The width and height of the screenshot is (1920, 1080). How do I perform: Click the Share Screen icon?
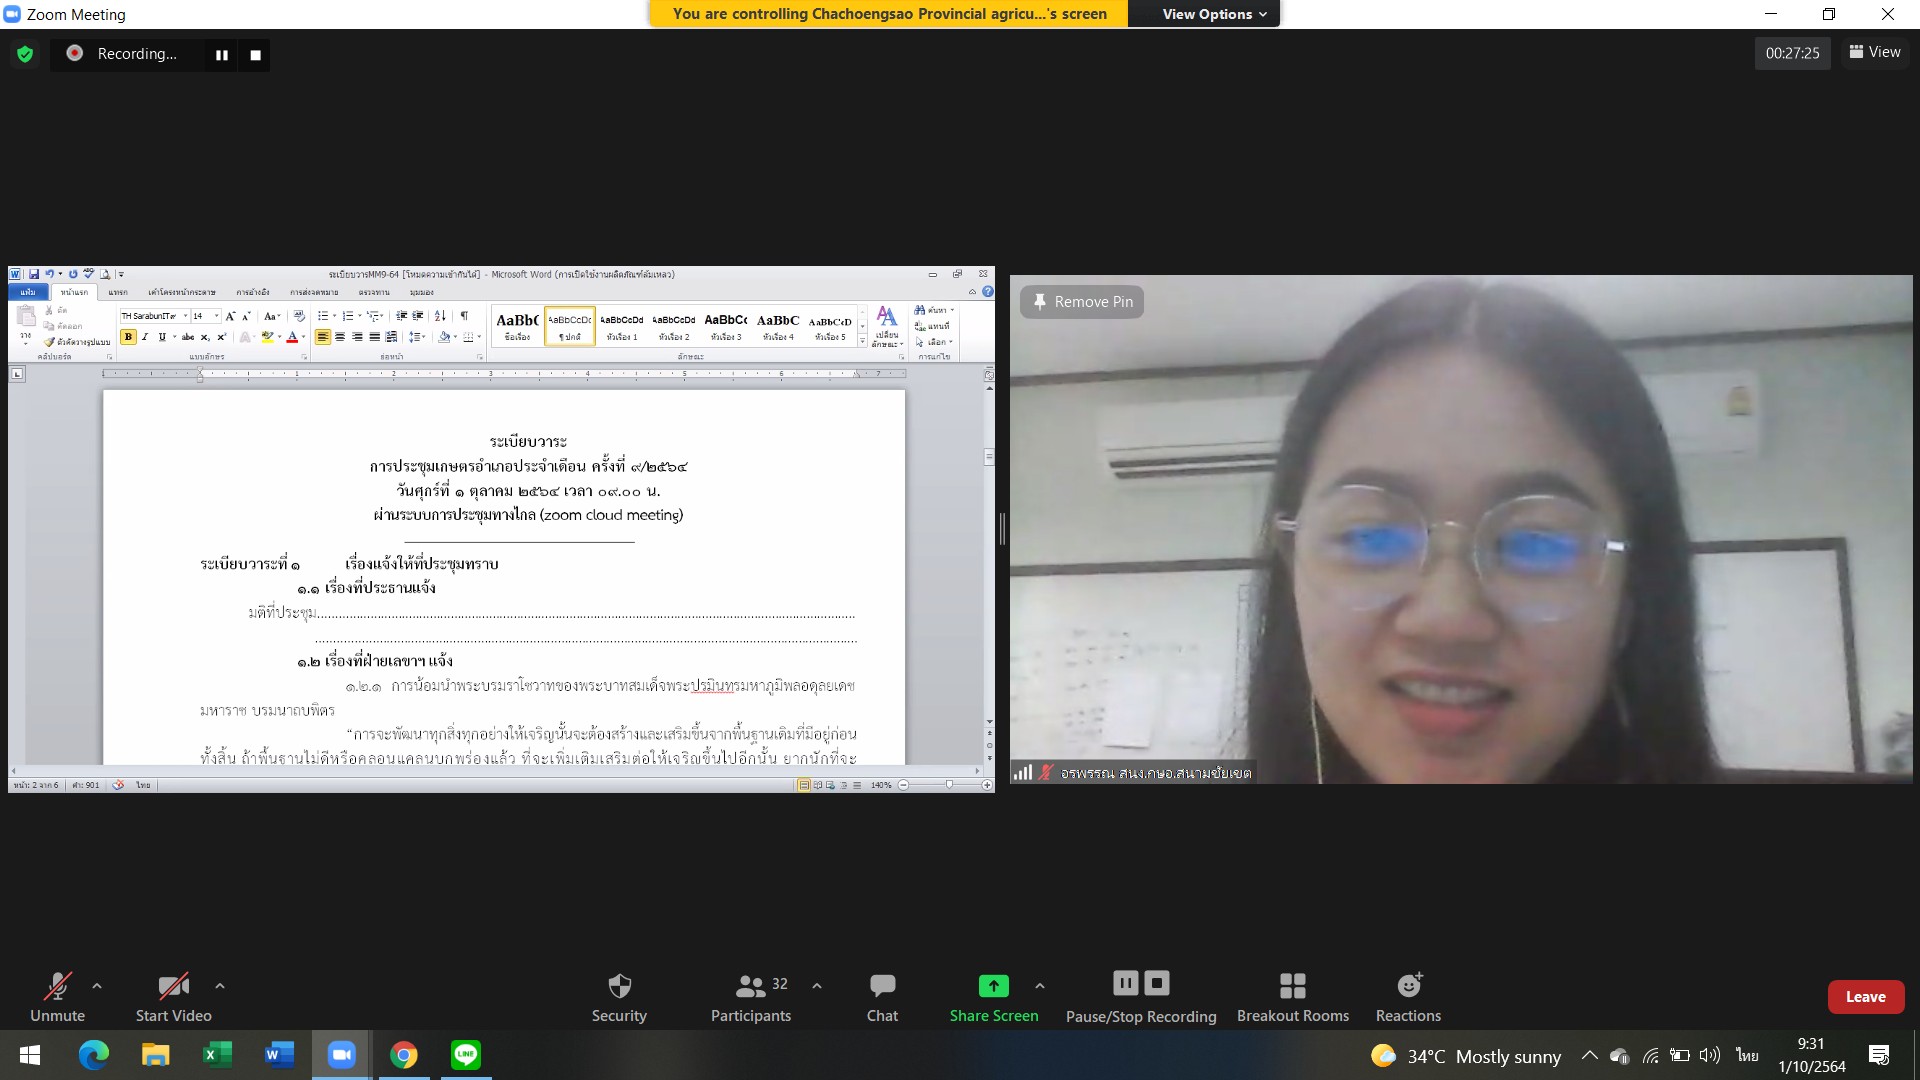(993, 986)
